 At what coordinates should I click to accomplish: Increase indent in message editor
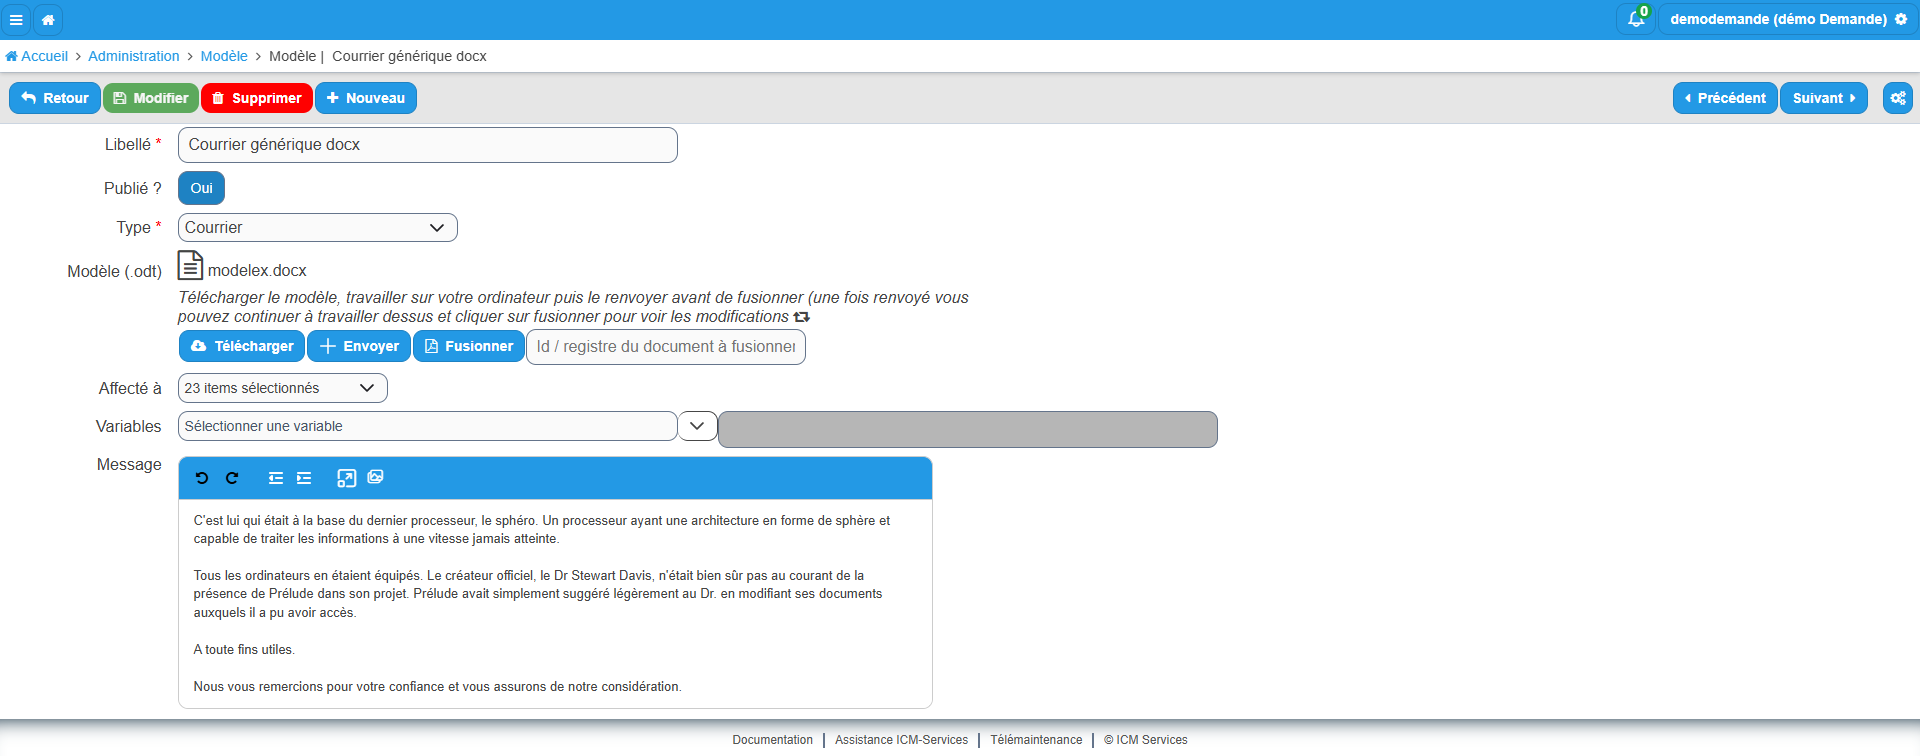(x=304, y=478)
